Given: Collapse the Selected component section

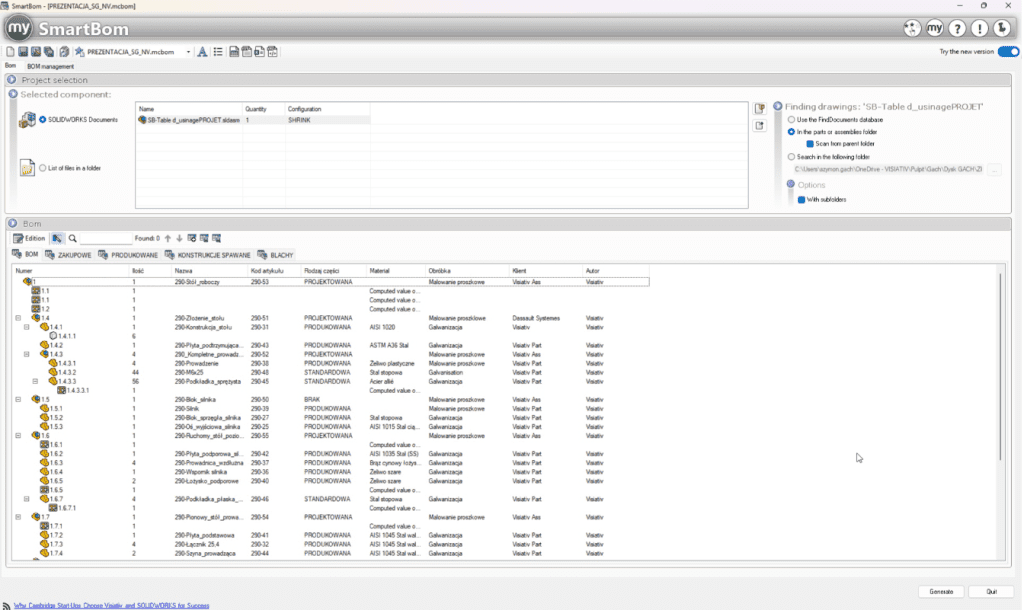Looking at the screenshot, I should [13, 94].
